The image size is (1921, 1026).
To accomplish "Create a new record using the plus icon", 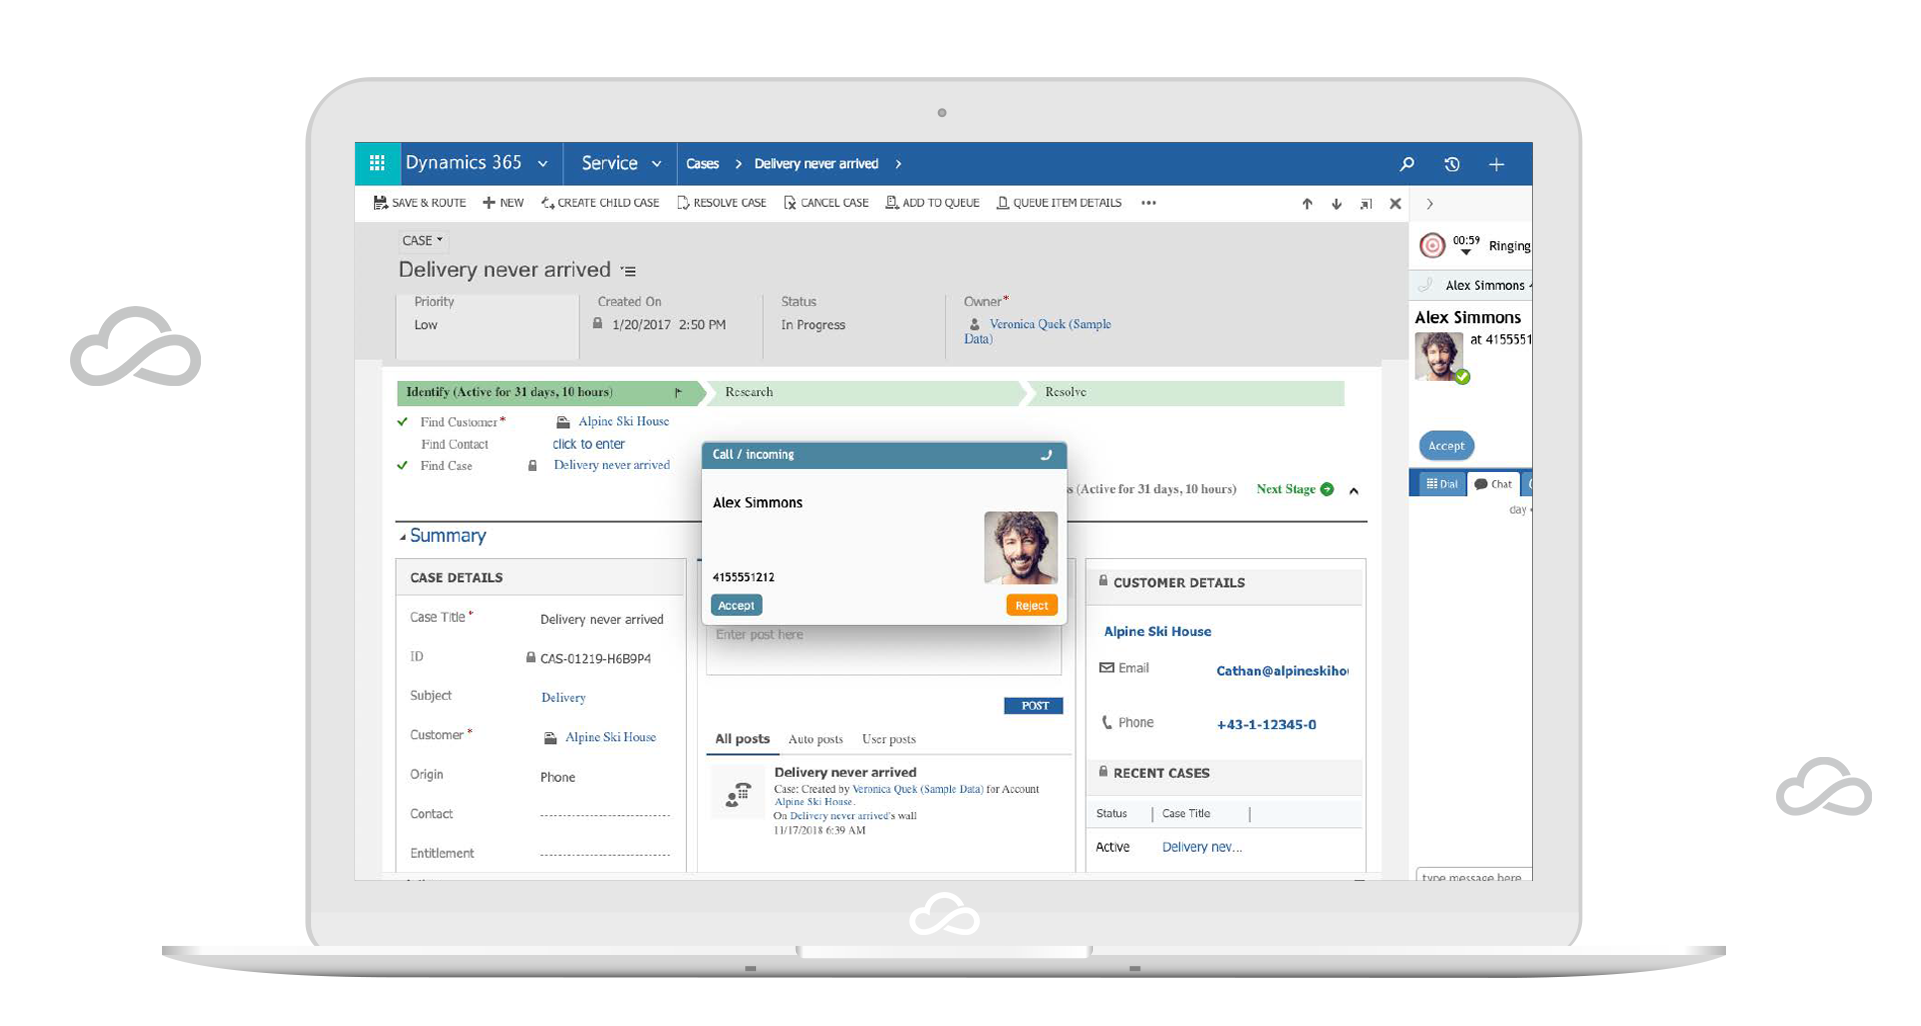I will pyautogui.click(x=1497, y=163).
